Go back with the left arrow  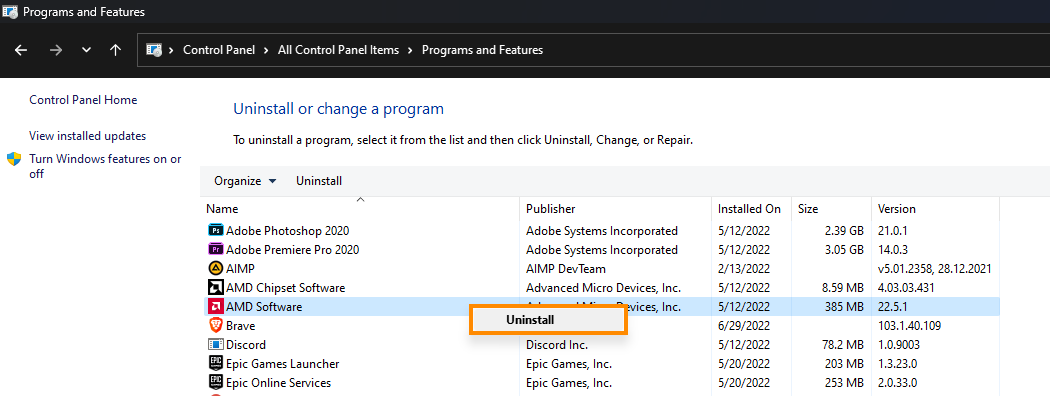tap(21, 50)
